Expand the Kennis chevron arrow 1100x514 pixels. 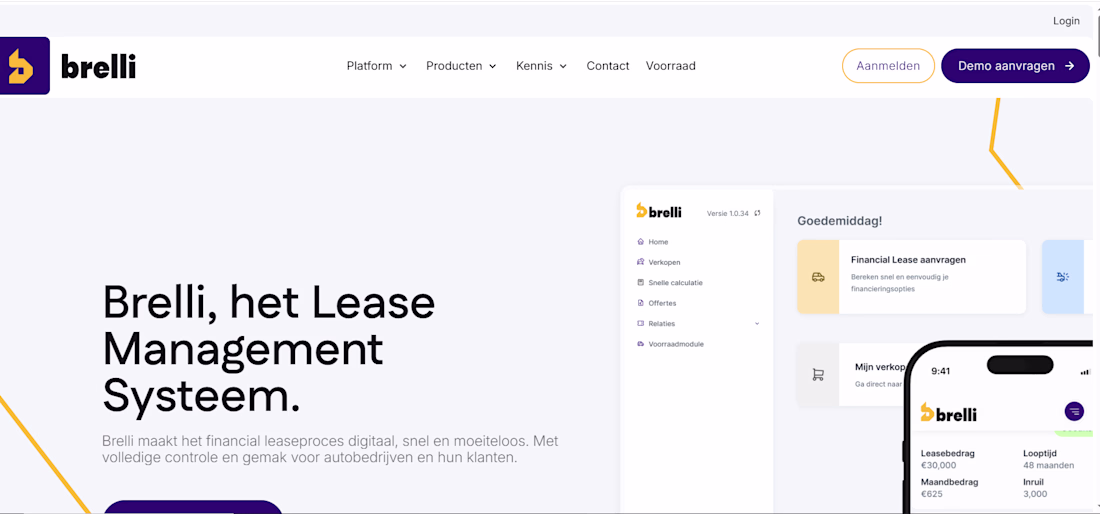point(563,67)
